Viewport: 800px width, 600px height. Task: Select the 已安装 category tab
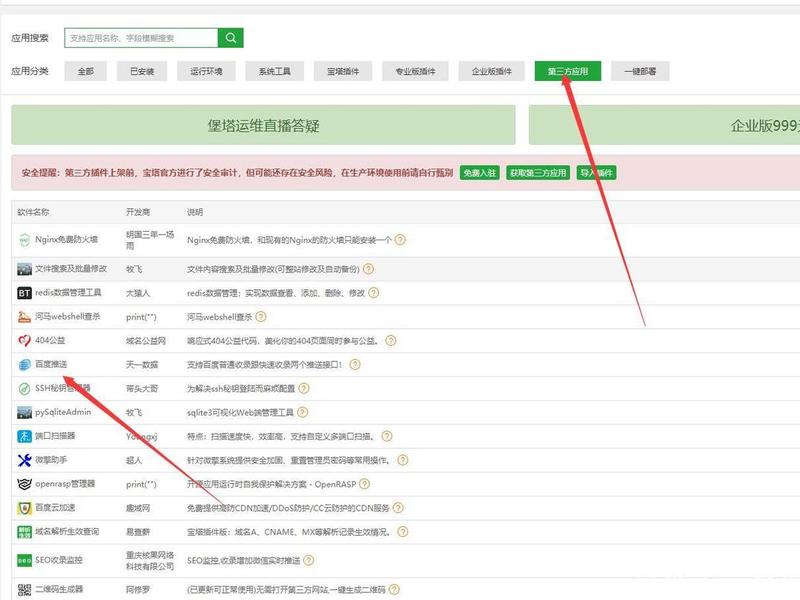pyautogui.click(x=142, y=71)
